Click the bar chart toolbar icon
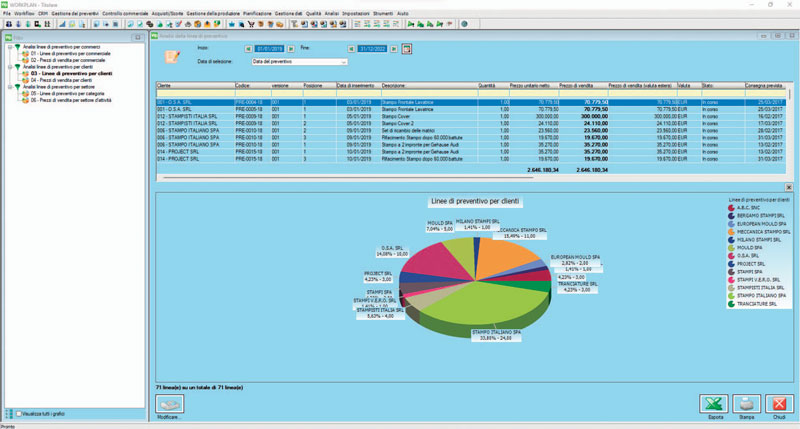800x429 pixels. click(62, 24)
